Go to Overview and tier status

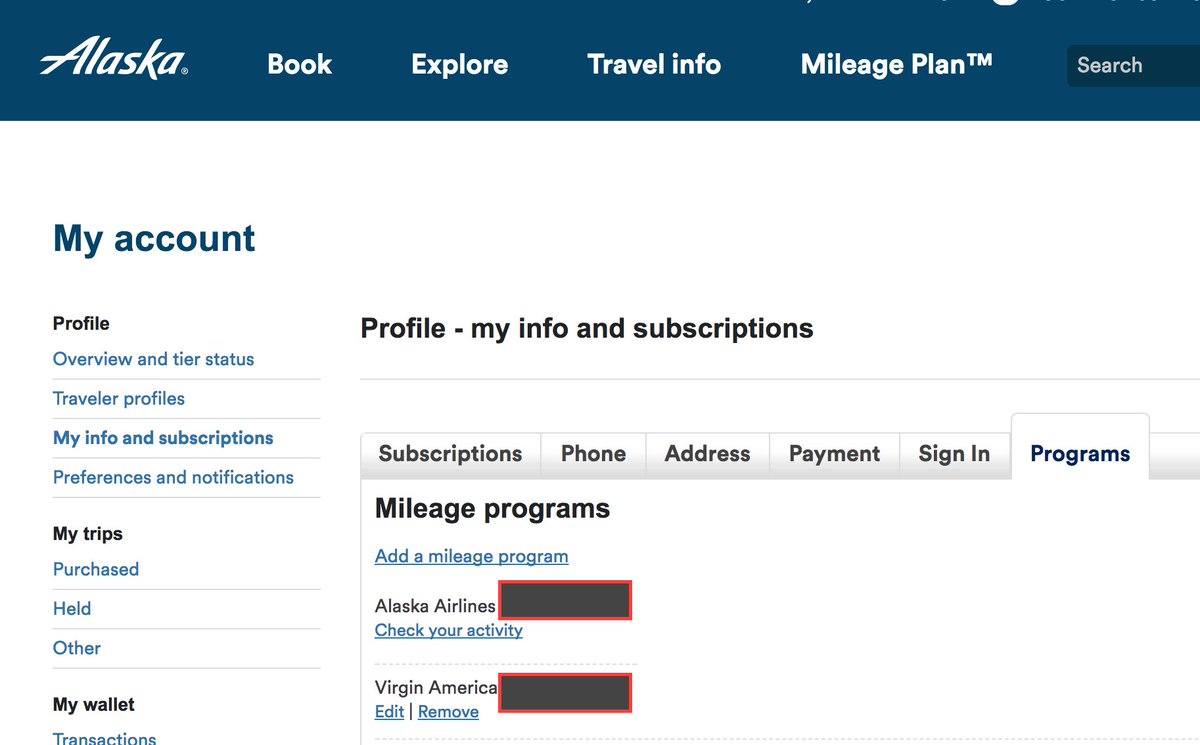pos(153,359)
